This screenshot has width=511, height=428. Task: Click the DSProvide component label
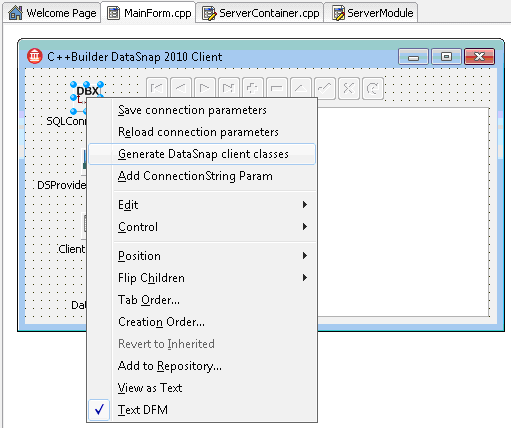click(x=62, y=185)
